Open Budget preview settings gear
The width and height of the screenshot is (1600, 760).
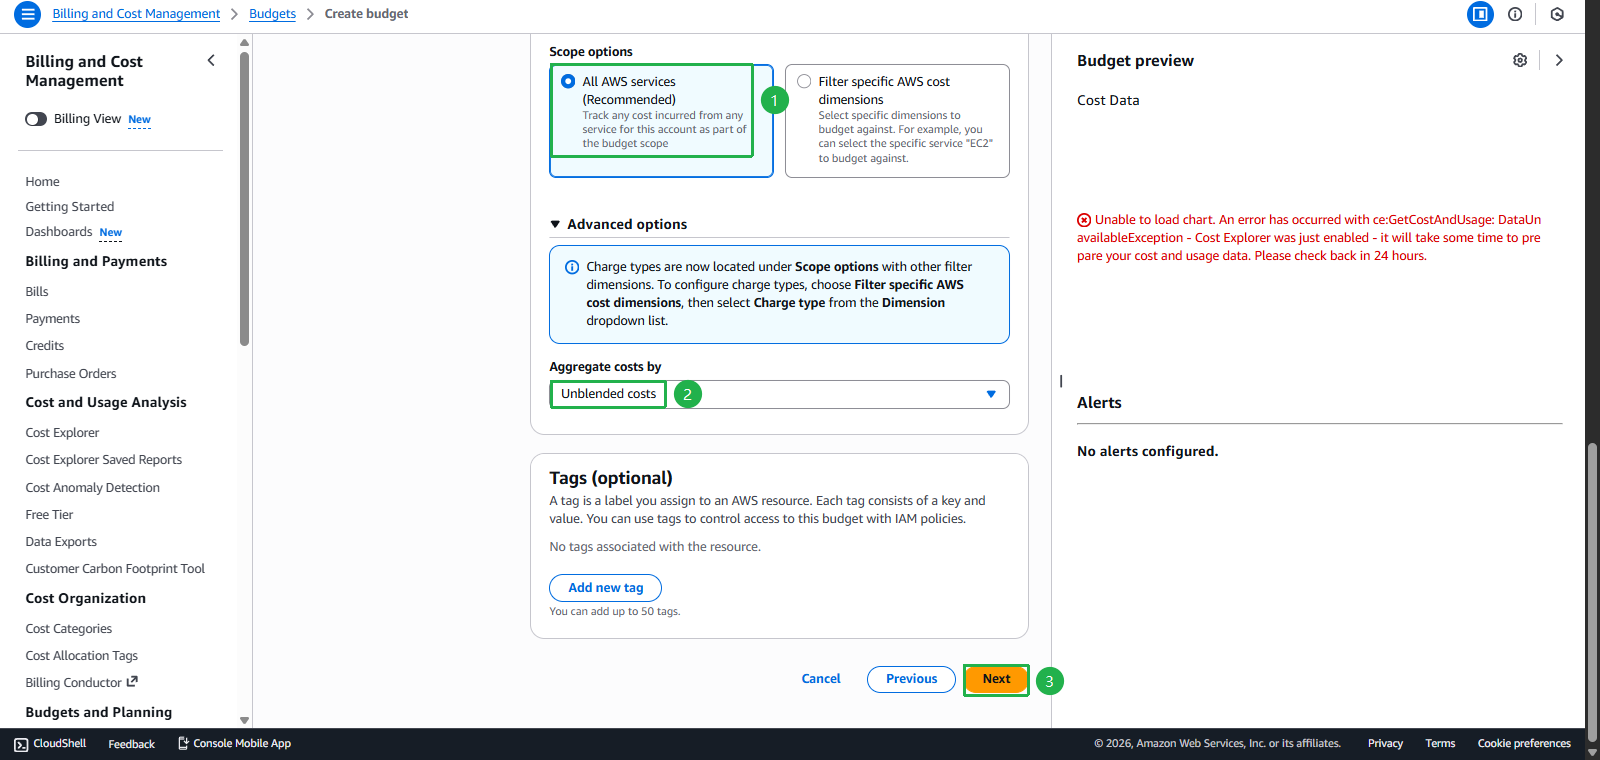(1520, 60)
